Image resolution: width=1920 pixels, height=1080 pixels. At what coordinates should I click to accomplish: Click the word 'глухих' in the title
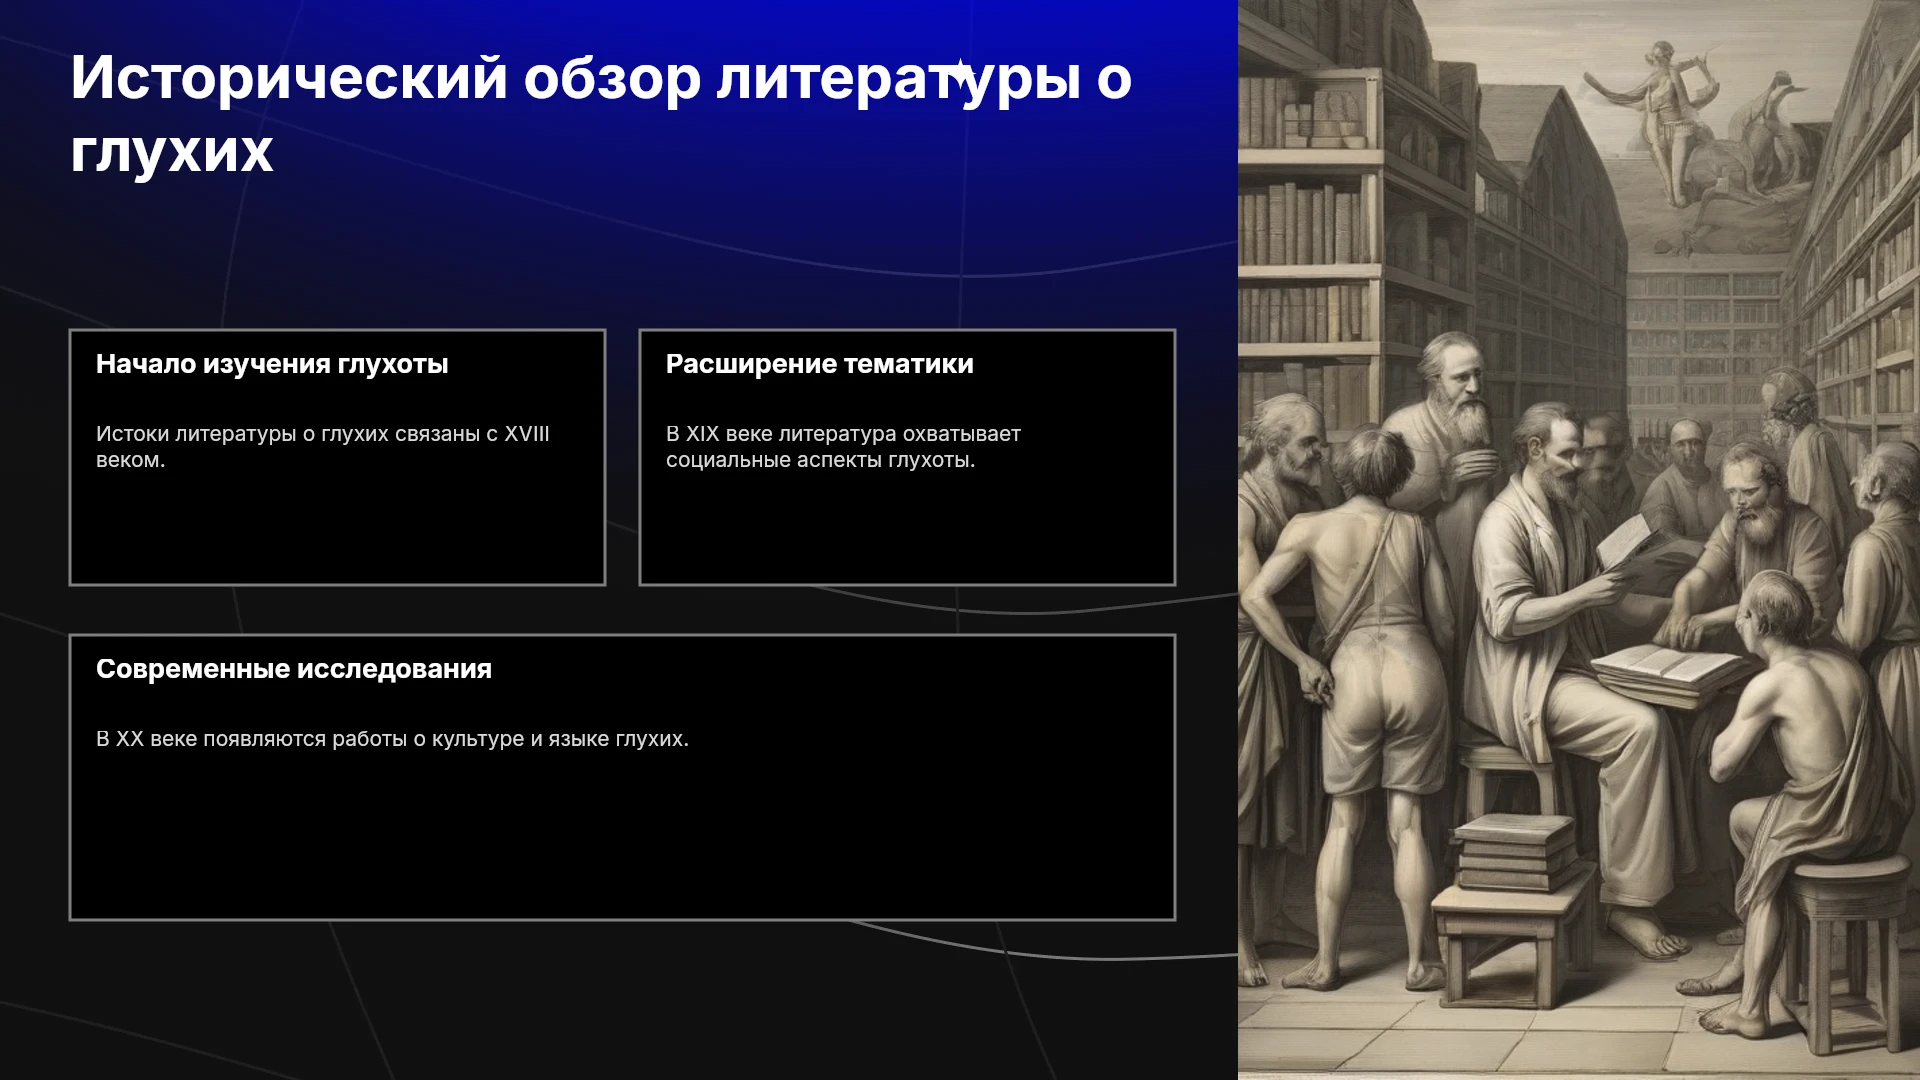tap(172, 152)
